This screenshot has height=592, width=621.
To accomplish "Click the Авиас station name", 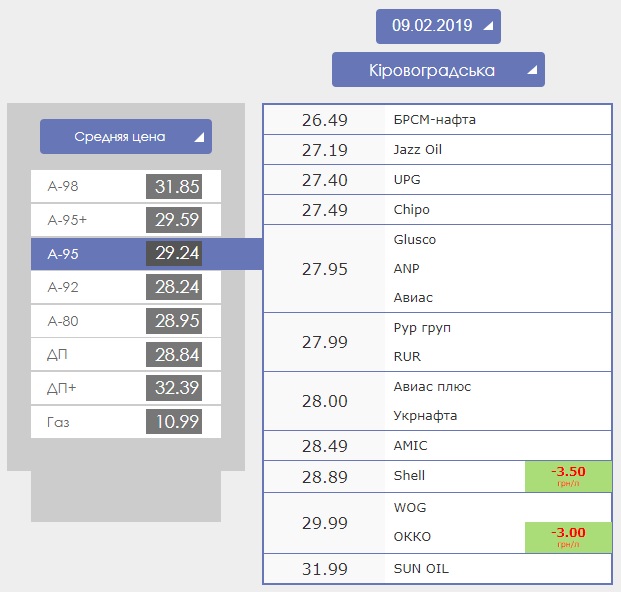I will [413, 298].
